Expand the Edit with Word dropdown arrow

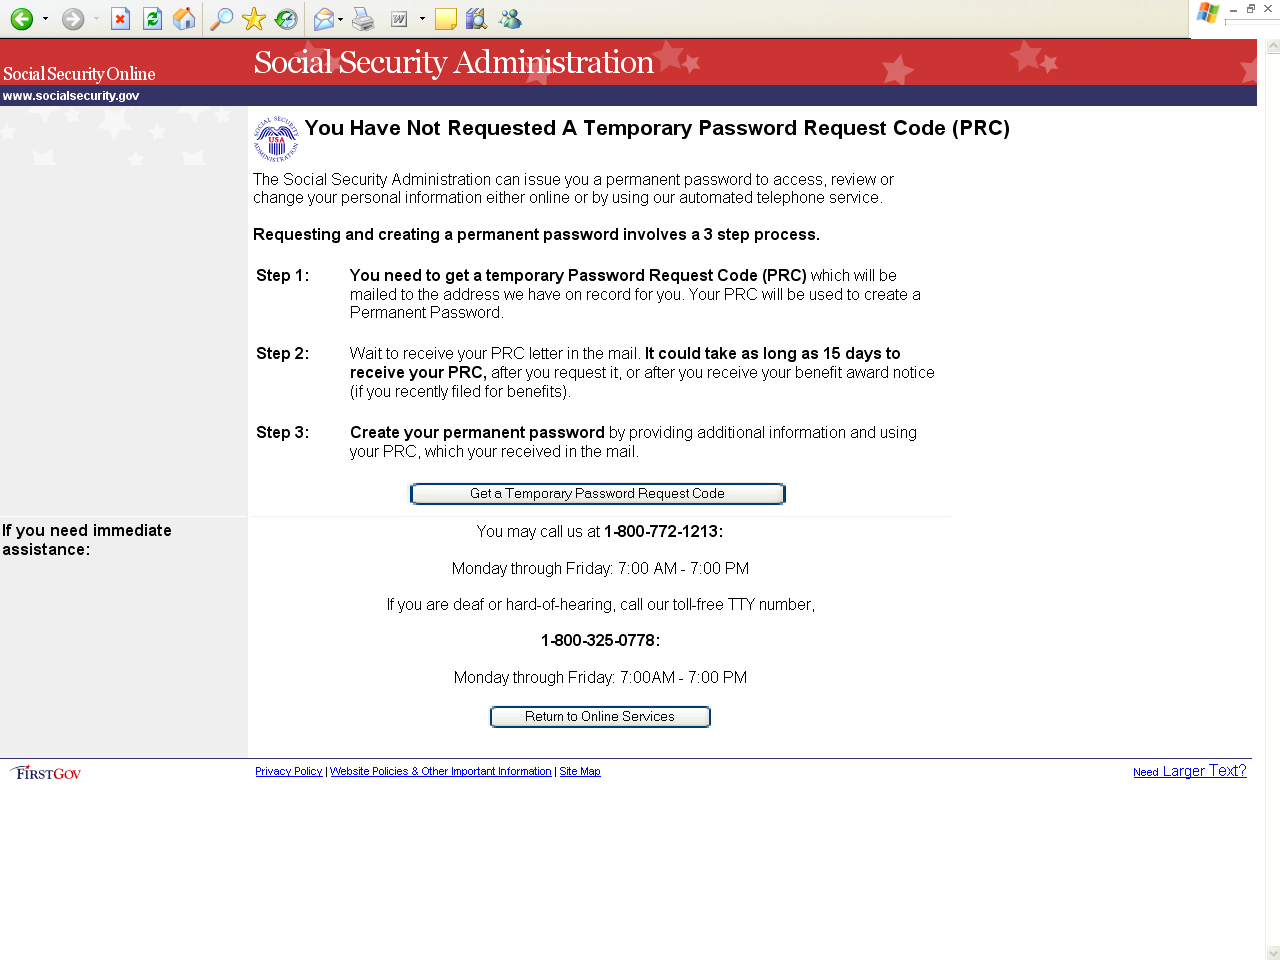pos(422,19)
